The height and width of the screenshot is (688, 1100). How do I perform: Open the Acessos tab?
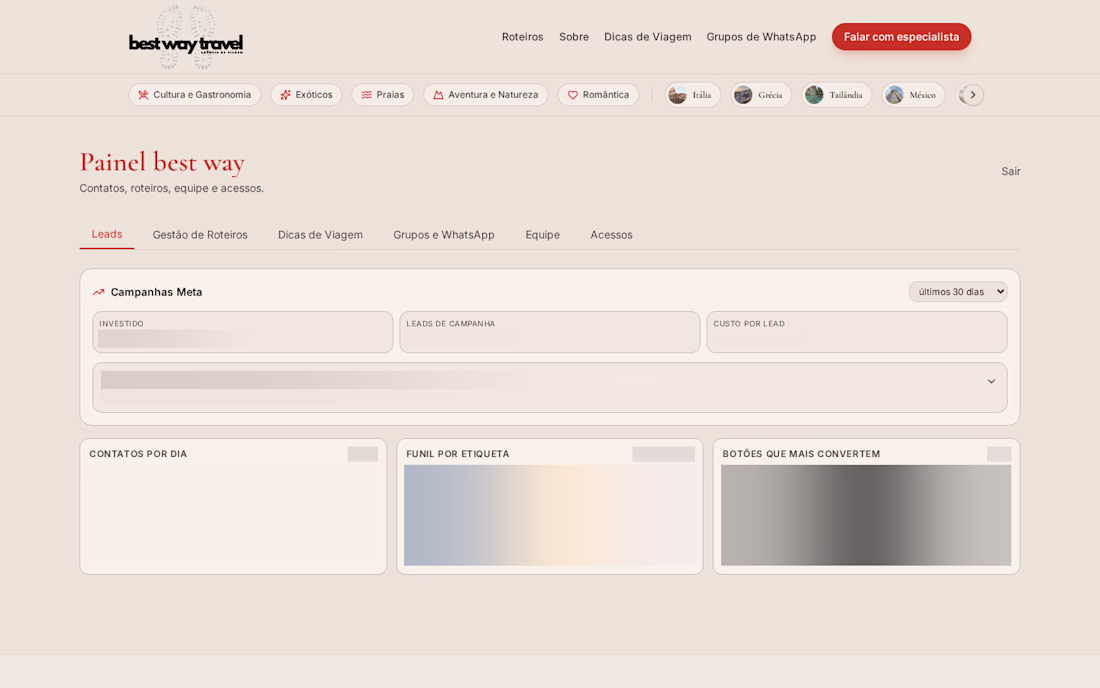point(611,235)
